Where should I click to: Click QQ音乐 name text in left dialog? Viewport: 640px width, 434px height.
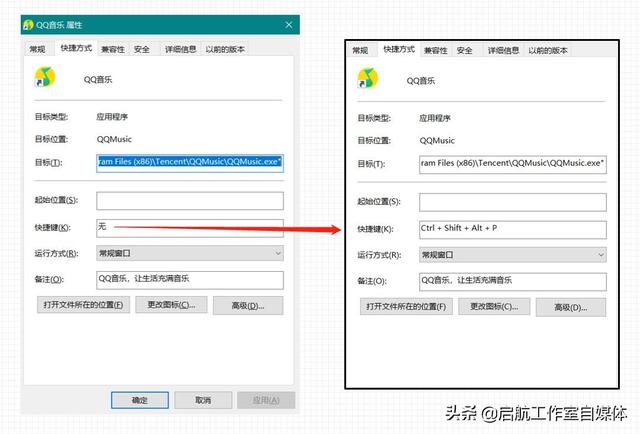[98, 80]
